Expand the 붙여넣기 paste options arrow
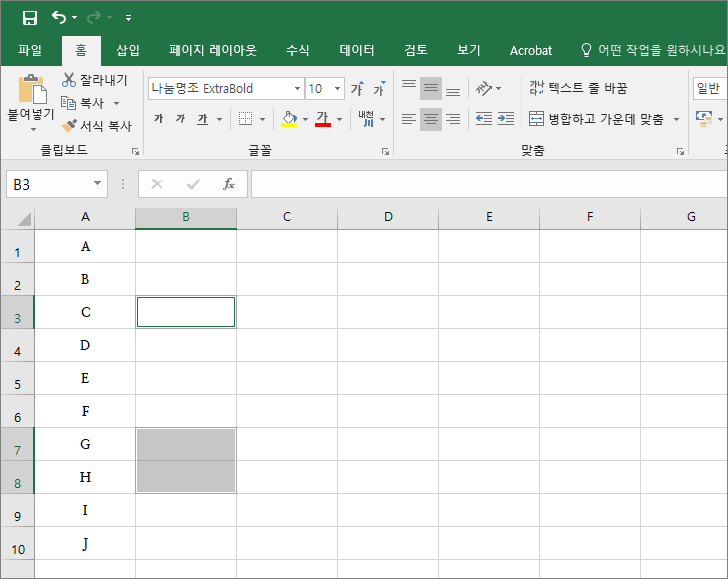 pyautogui.click(x=33, y=130)
